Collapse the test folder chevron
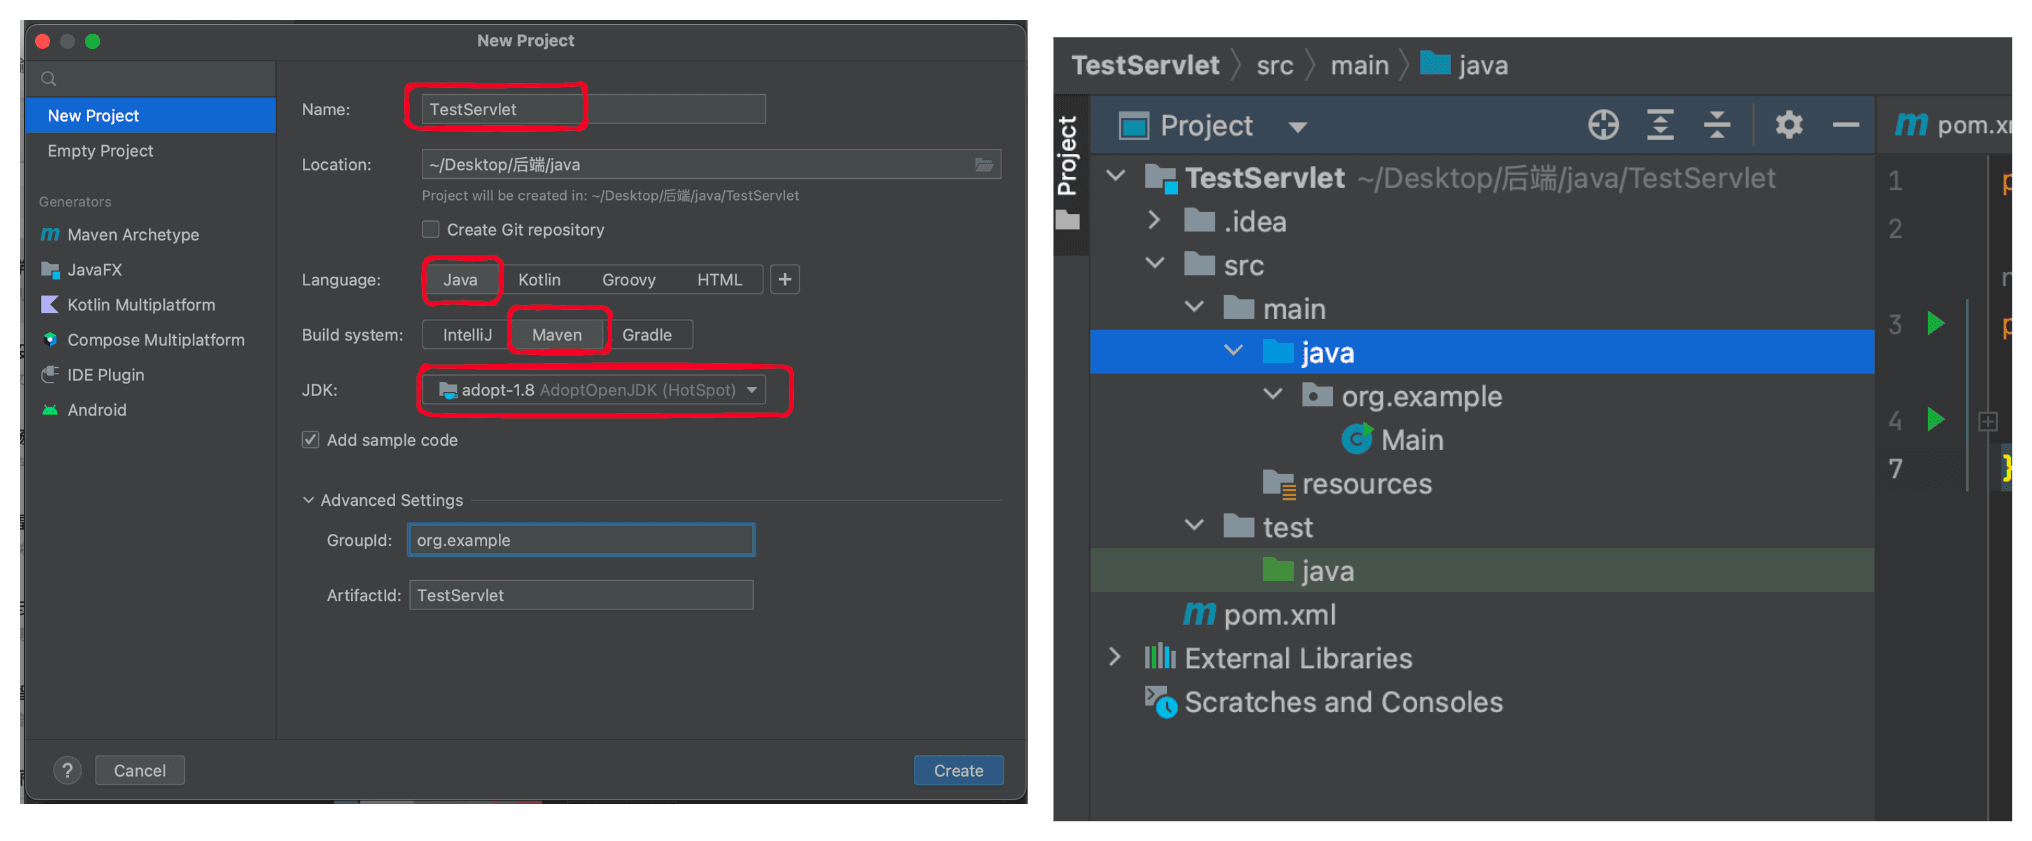The image size is (2032, 841). pyautogui.click(x=1194, y=524)
